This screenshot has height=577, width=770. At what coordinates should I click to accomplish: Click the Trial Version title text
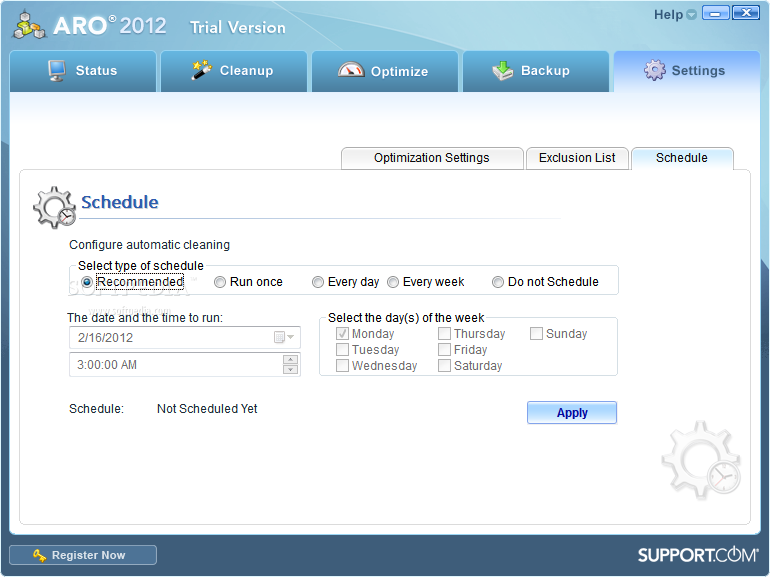coord(238,27)
